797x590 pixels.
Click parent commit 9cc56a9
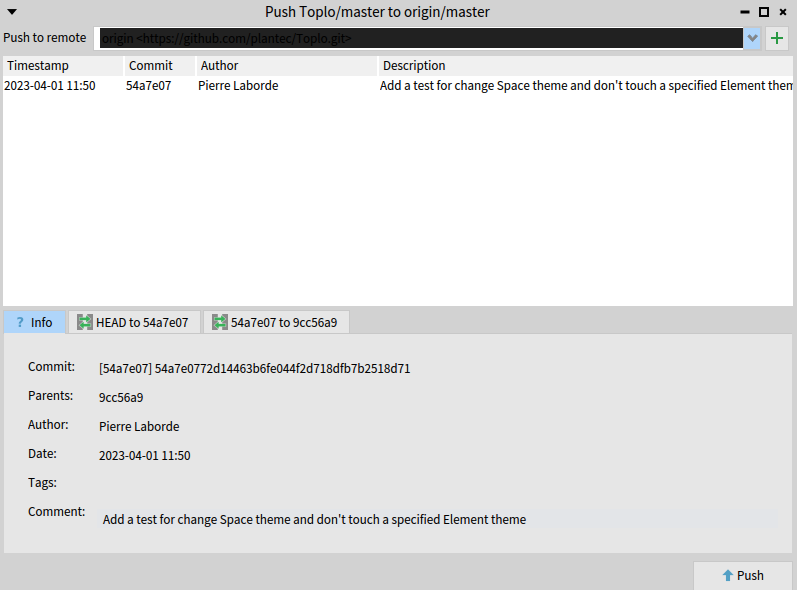[x=121, y=397]
